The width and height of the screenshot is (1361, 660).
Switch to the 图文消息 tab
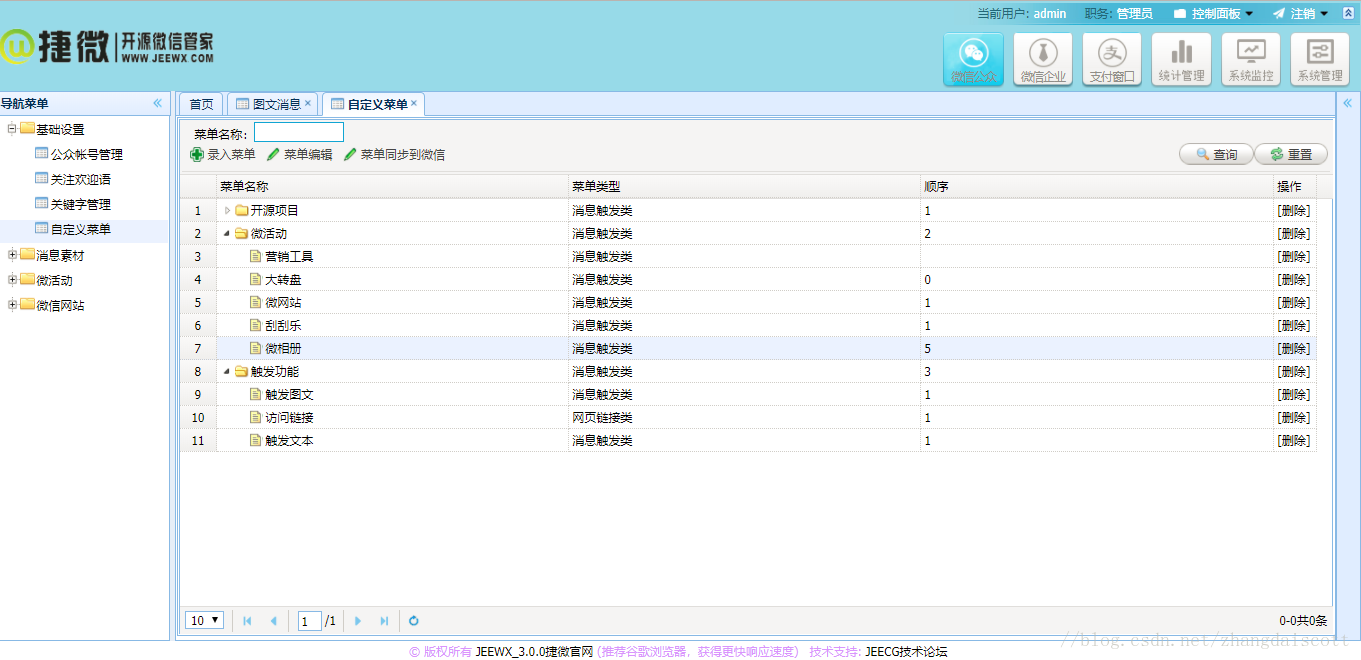(x=273, y=104)
